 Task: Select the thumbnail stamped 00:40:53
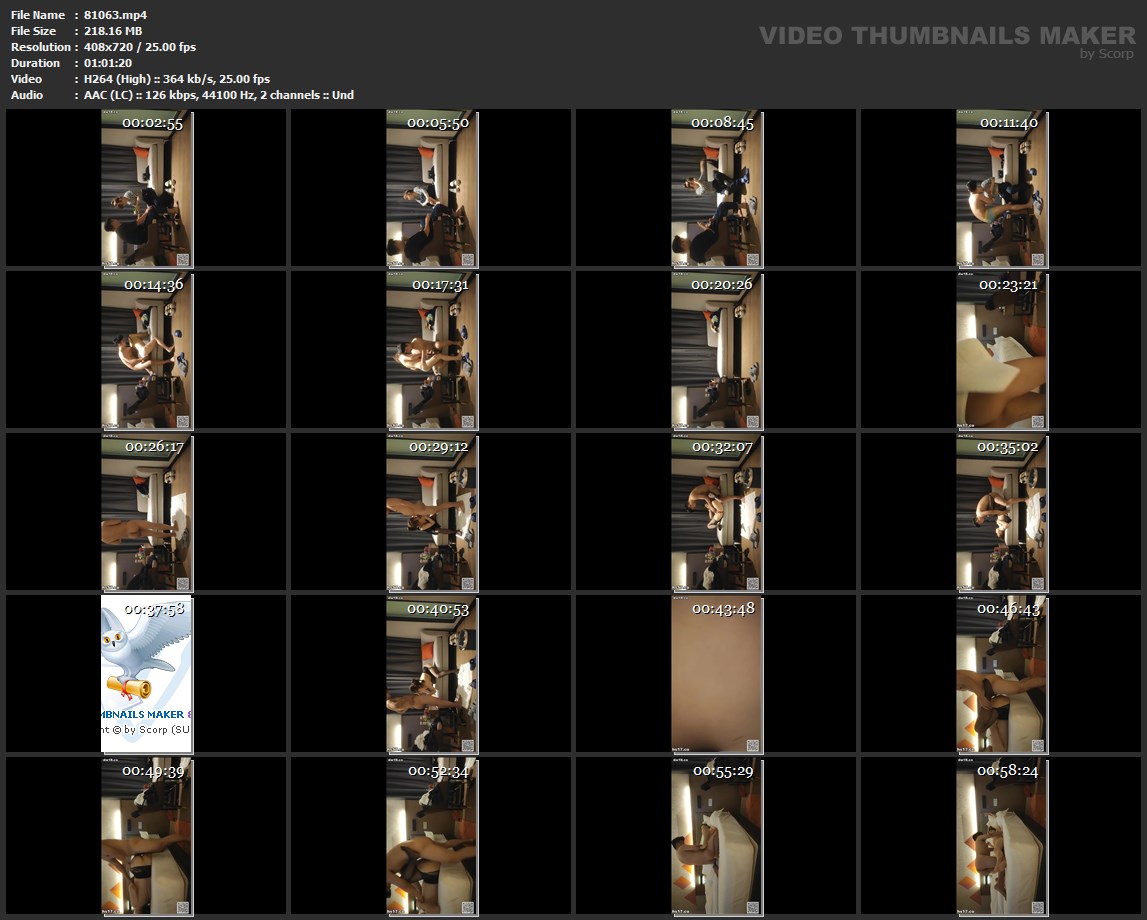(x=432, y=674)
